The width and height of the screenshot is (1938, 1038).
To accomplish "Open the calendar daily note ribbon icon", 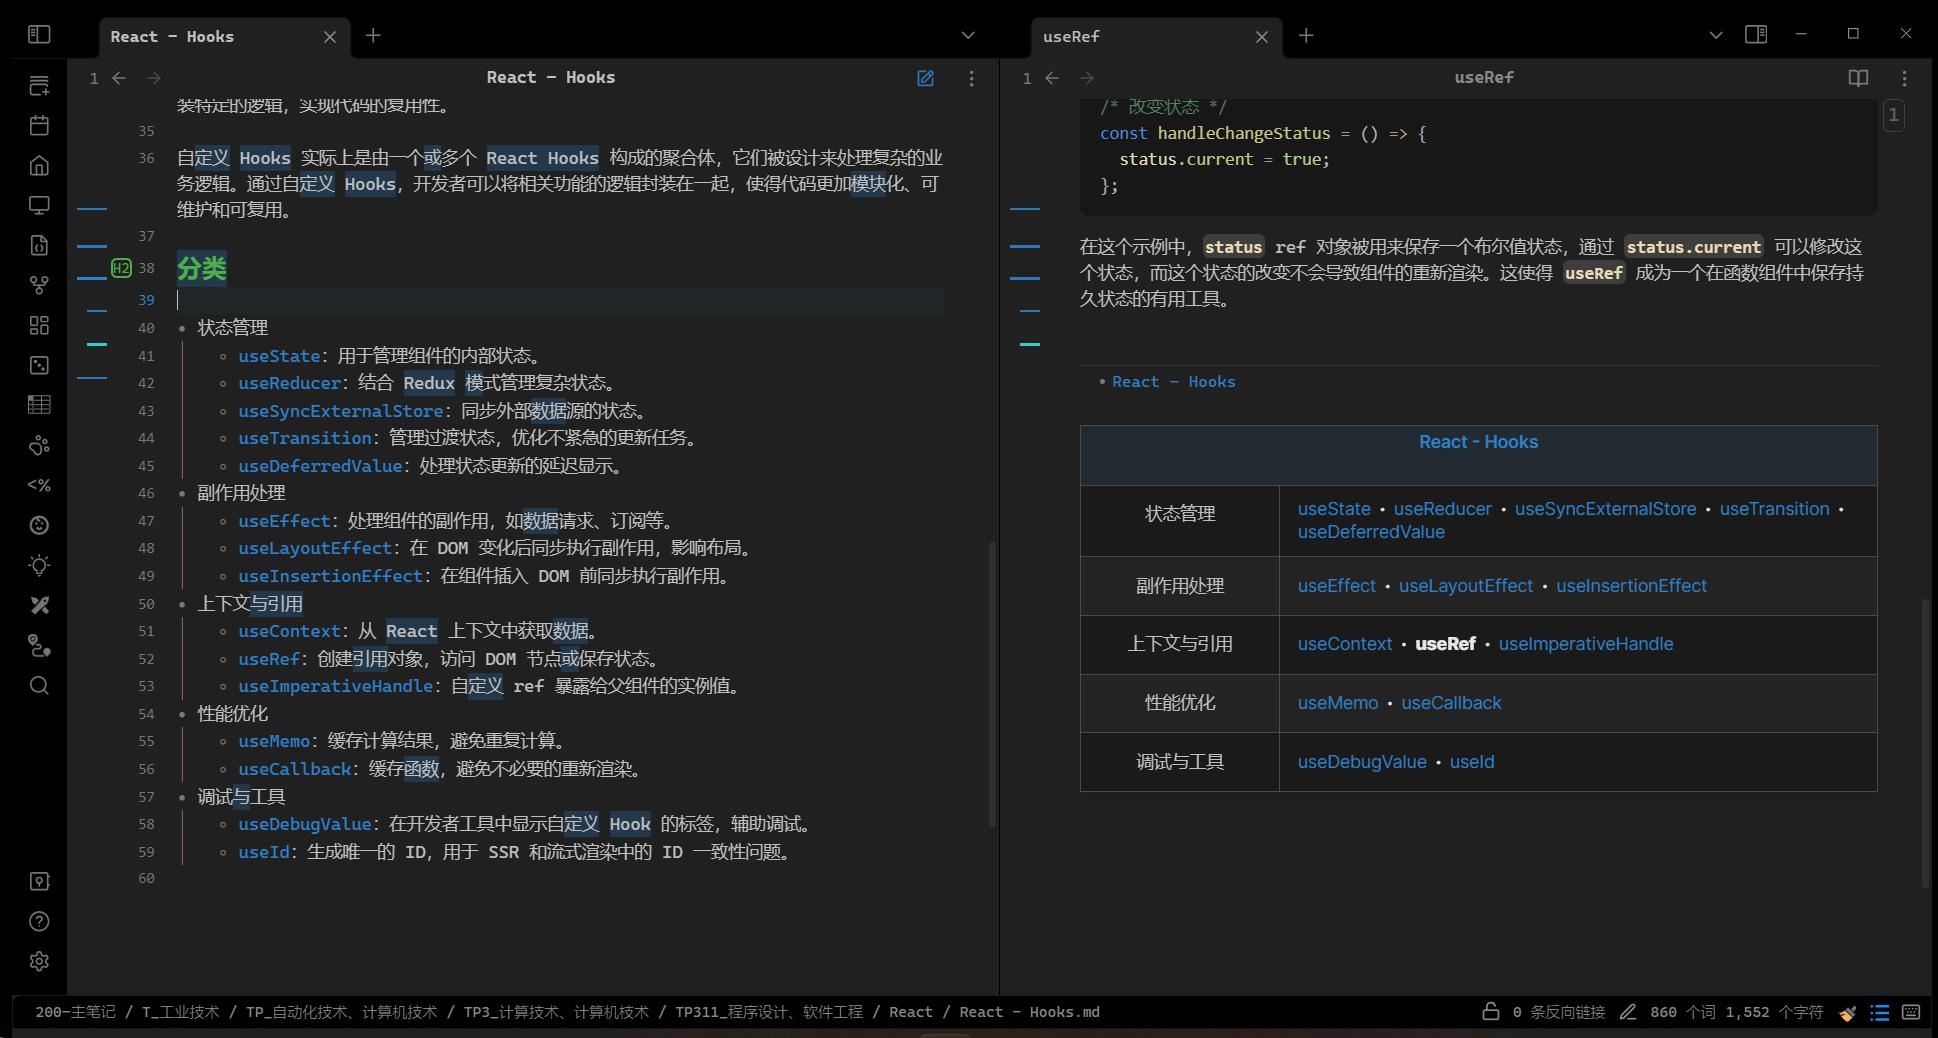I will (39, 126).
